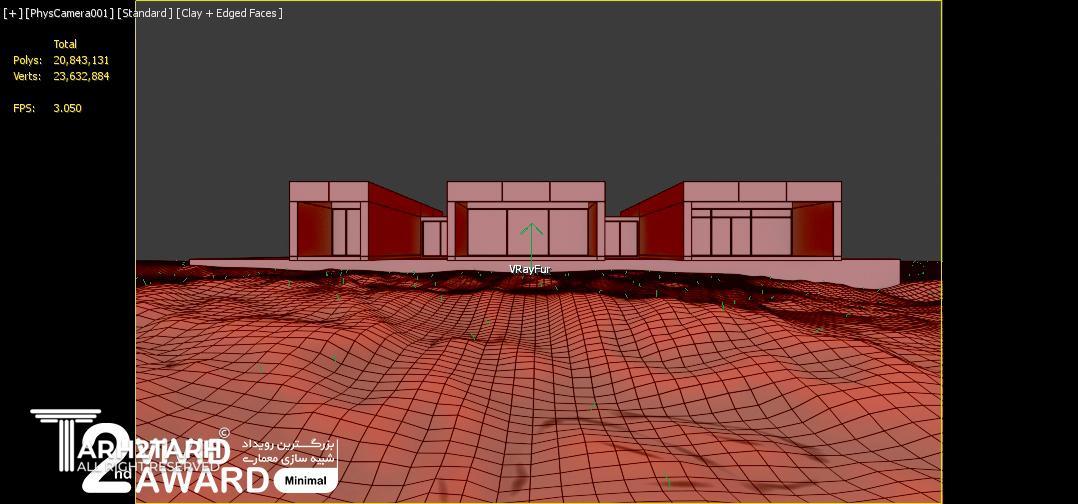Select the center building's glass facade
This screenshot has width=1078, height=504.
526,230
